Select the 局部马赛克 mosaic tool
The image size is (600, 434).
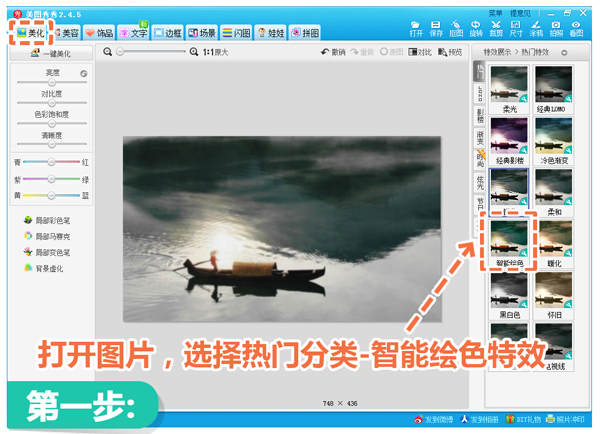[46, 236]
